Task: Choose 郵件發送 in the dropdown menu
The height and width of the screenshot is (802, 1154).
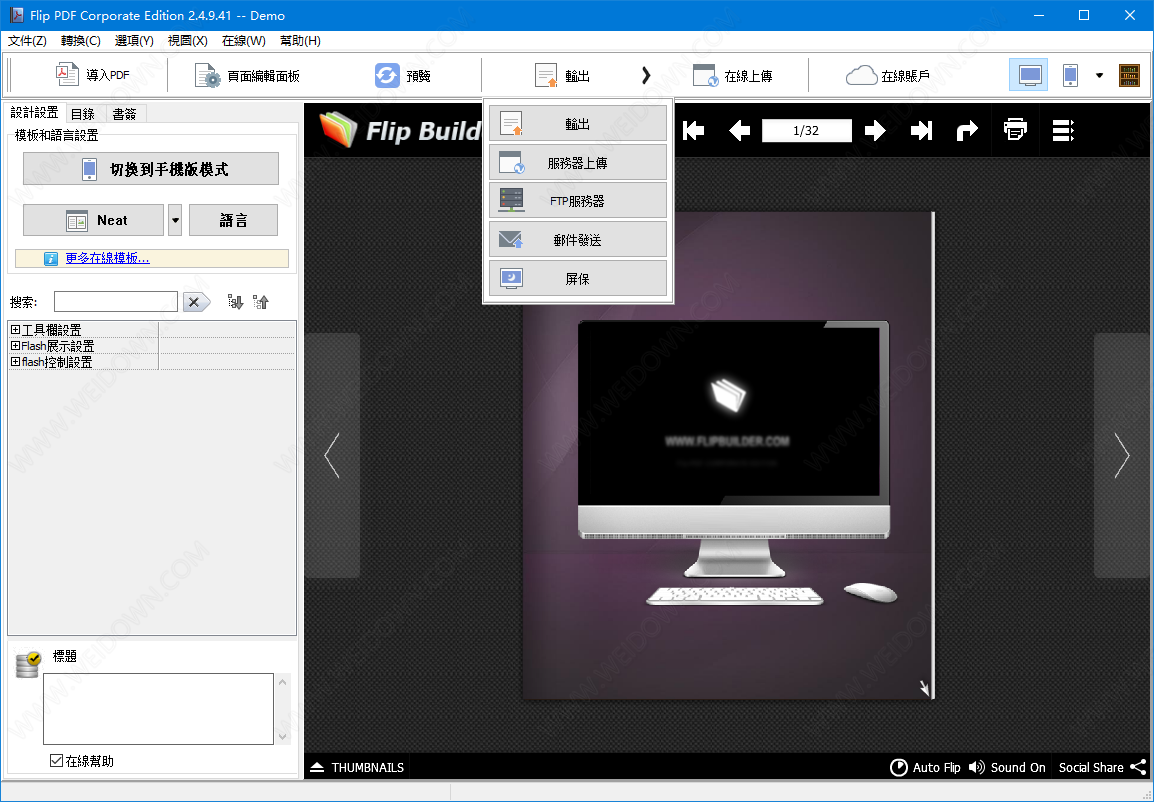Action: click(578, 240)
